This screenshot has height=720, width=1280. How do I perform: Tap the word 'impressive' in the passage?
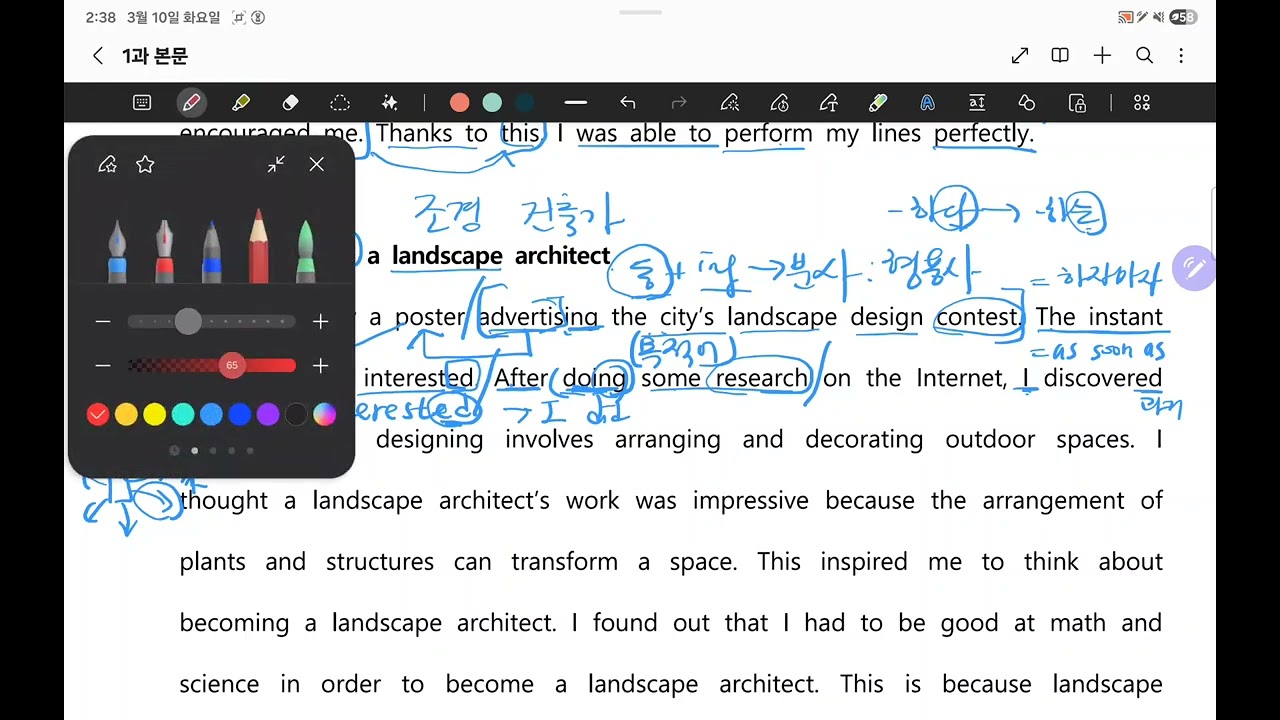click(x=751, y=501)
